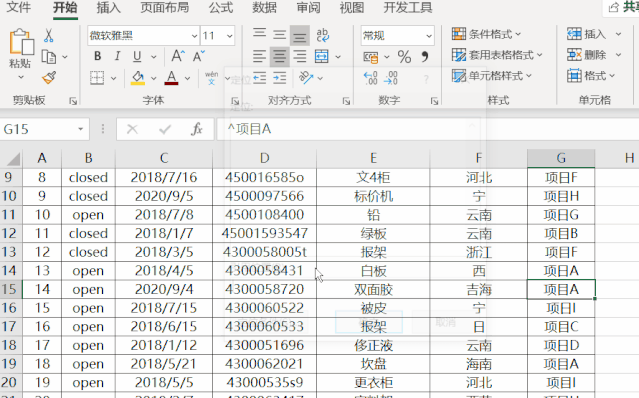Click the 单元格样式 button
The image size is (639, 398).
point(492,75)
